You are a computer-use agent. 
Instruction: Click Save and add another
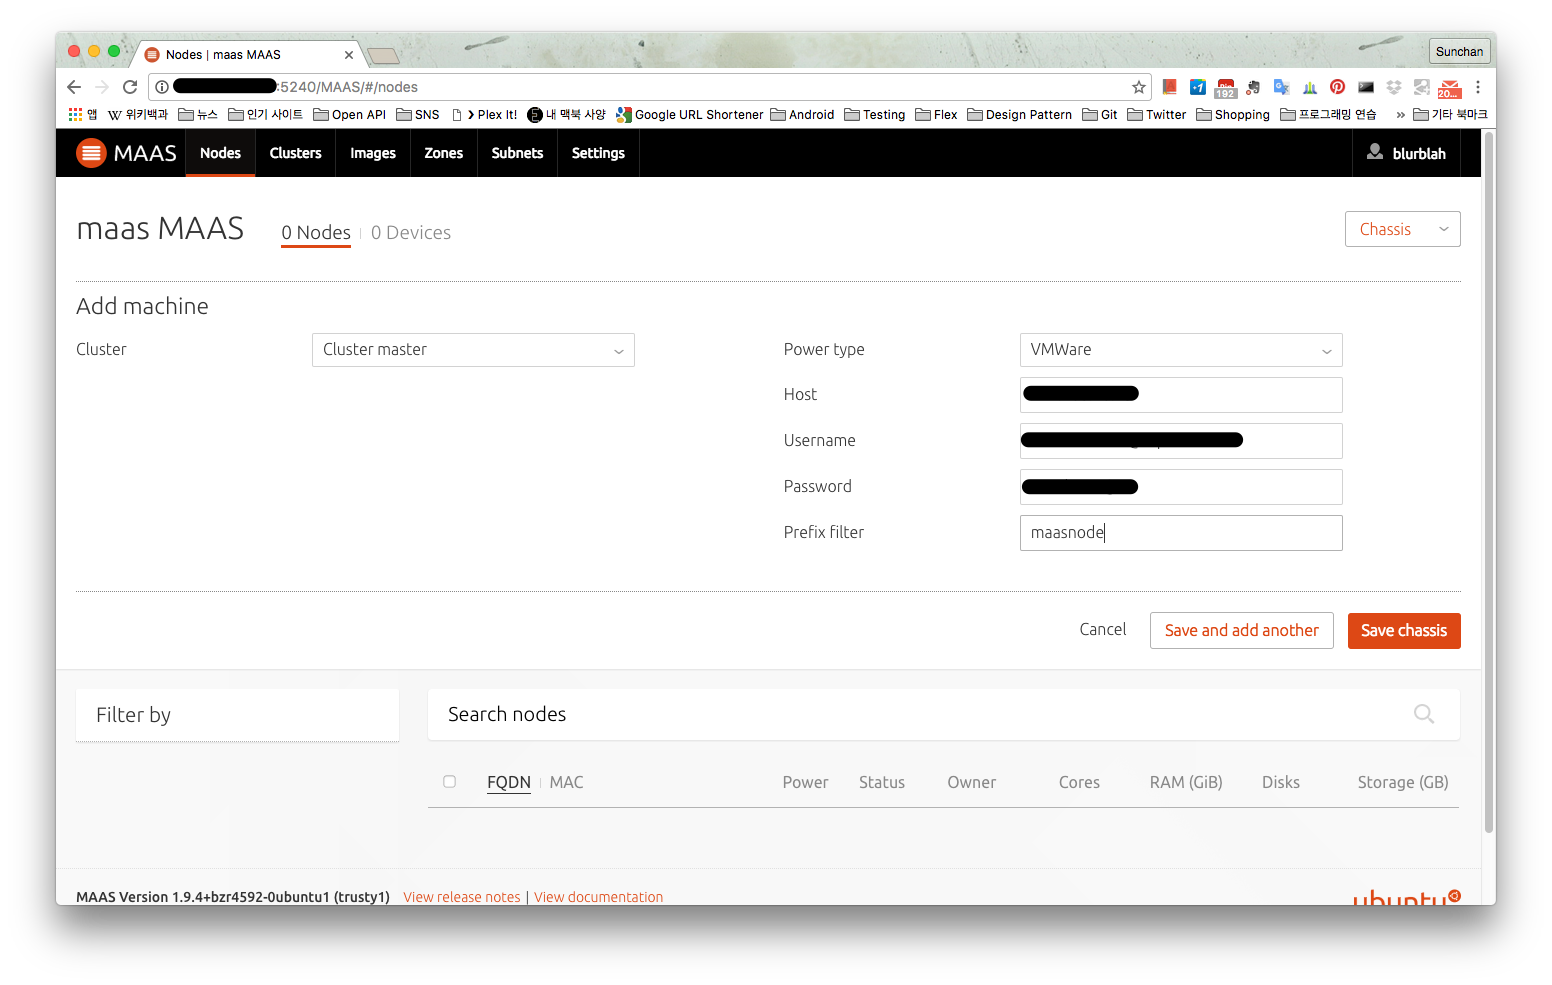pyautogui.click(x=1242, y=631)
